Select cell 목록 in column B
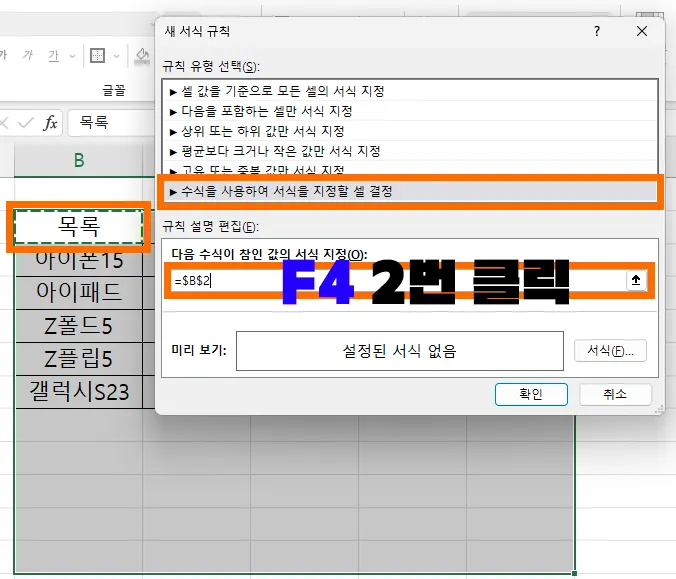The image size is (676, 579). [79, 226]
